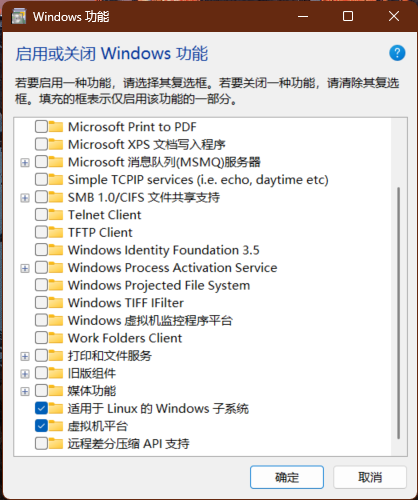Click the Work Folders Client folder icon
Viewport: 418px width, 500px height.
(56, 338)
